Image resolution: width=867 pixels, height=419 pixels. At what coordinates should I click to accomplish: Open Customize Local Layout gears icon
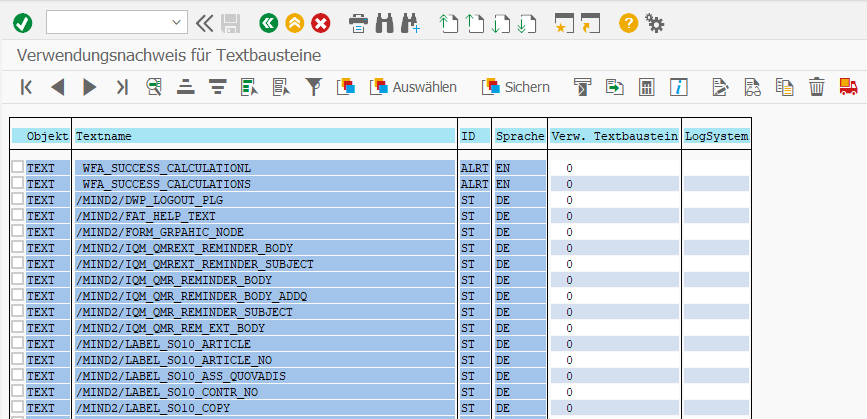click(x=655, y=23)
